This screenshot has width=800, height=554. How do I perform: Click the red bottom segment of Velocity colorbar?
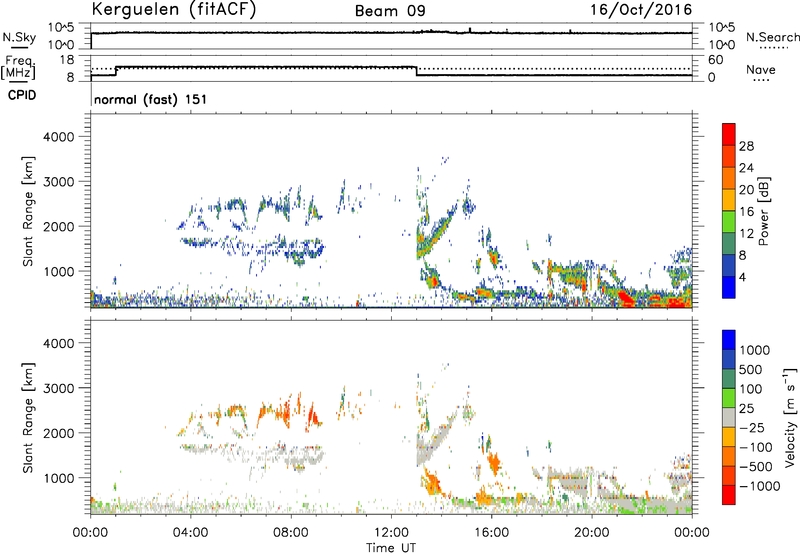pos(729,495)
